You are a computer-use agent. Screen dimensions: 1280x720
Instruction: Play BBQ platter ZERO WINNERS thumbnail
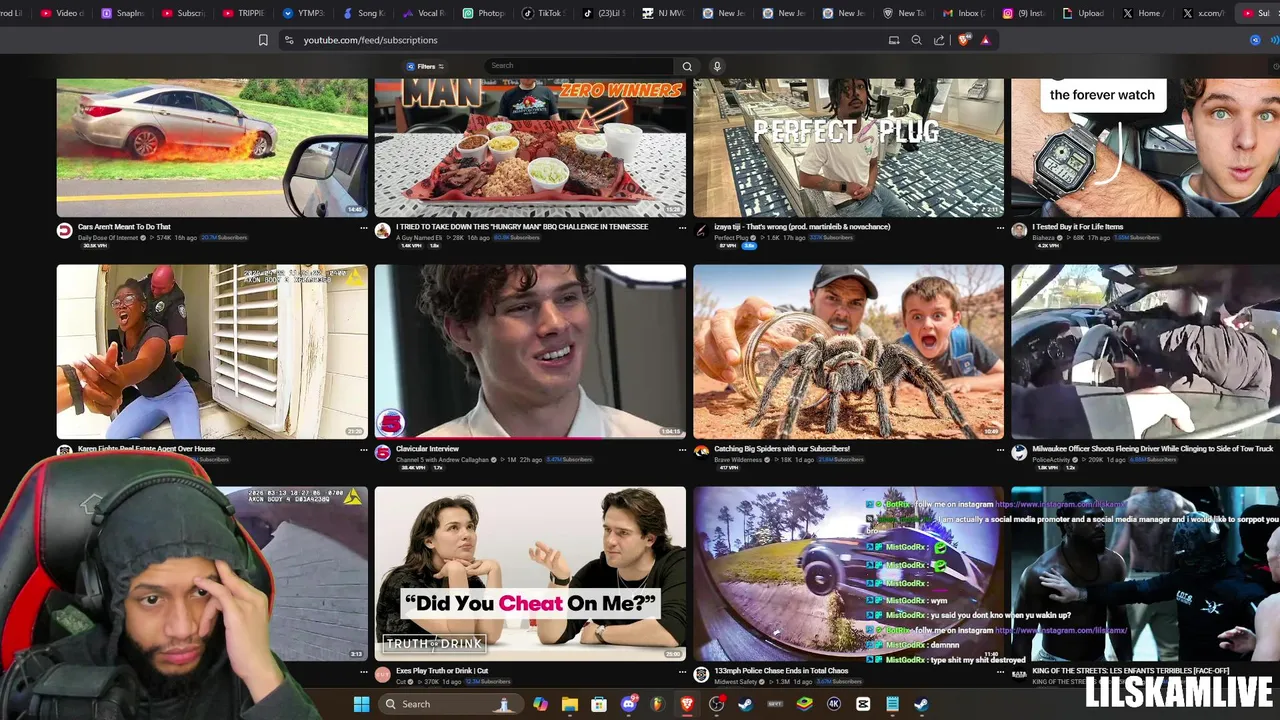(x=530, y=147)
